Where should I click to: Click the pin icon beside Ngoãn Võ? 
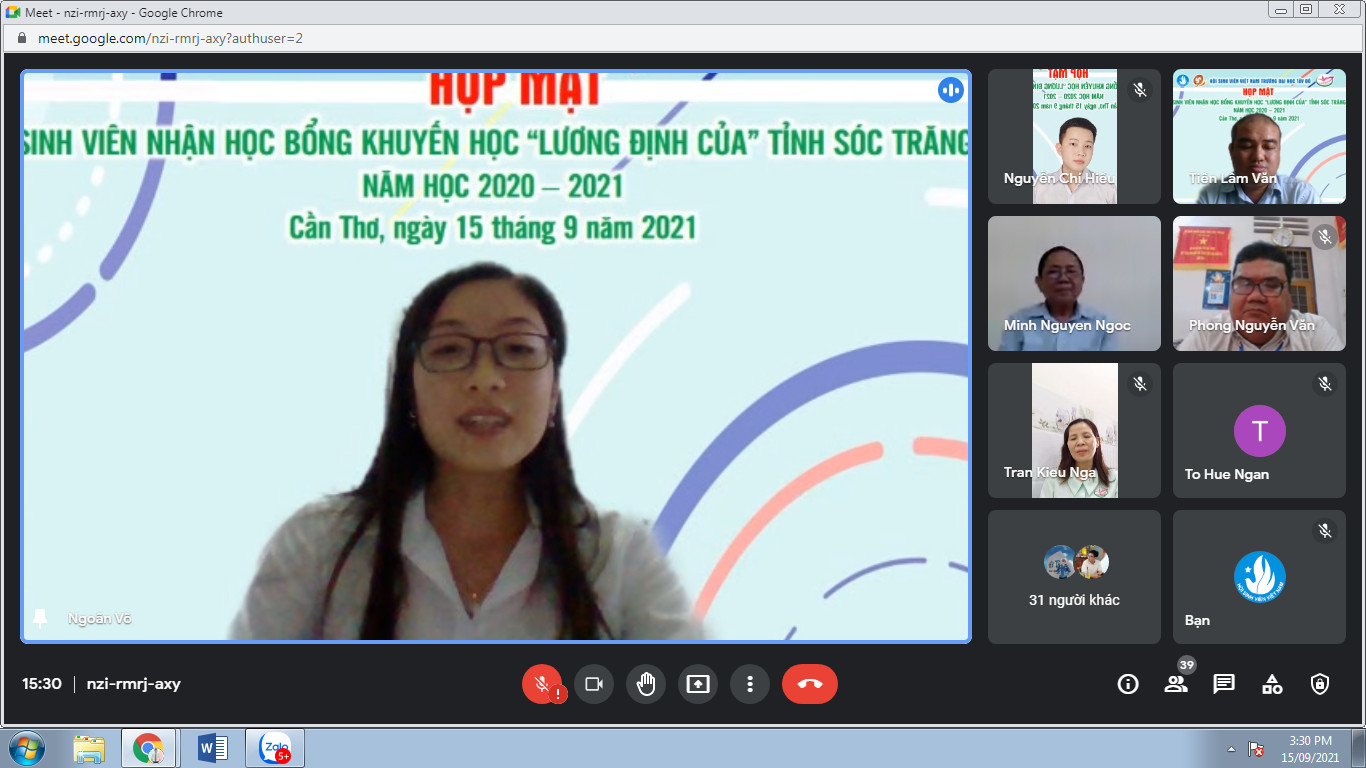[40, 618]
